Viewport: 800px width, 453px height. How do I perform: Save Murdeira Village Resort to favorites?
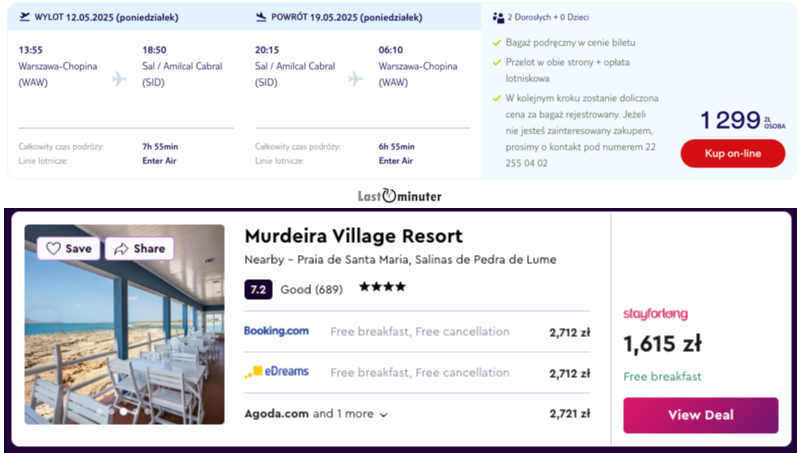coord(68,248)
